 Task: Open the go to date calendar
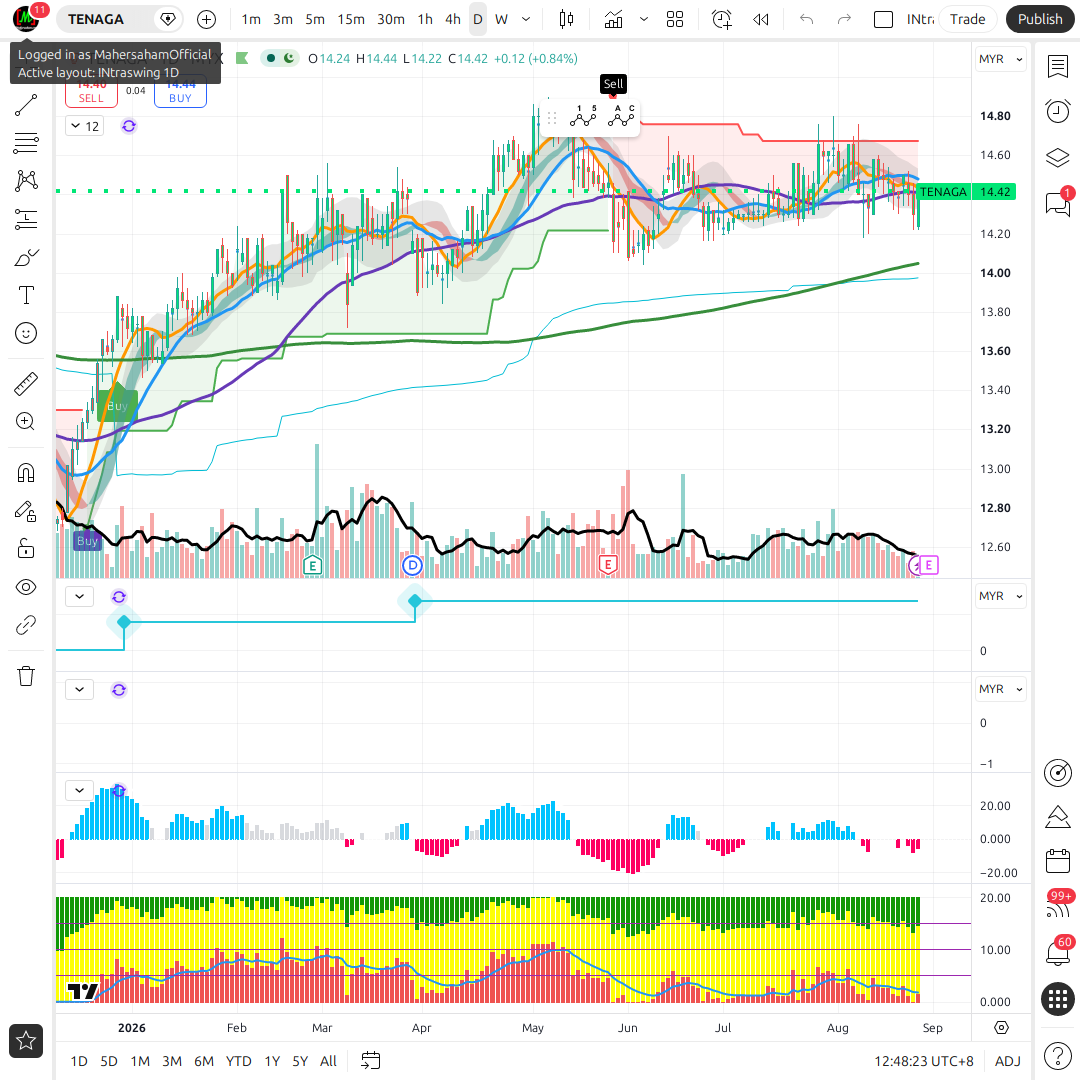click(x=371, y=1061)
